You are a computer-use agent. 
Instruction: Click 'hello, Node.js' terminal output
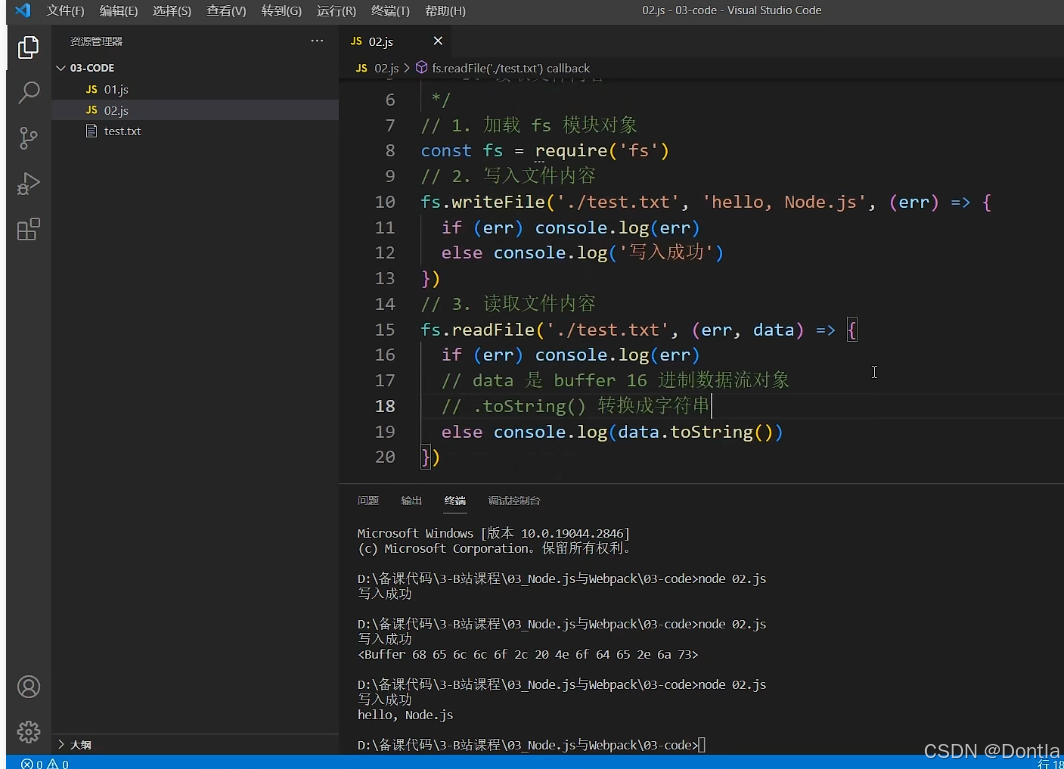[405, 715]
